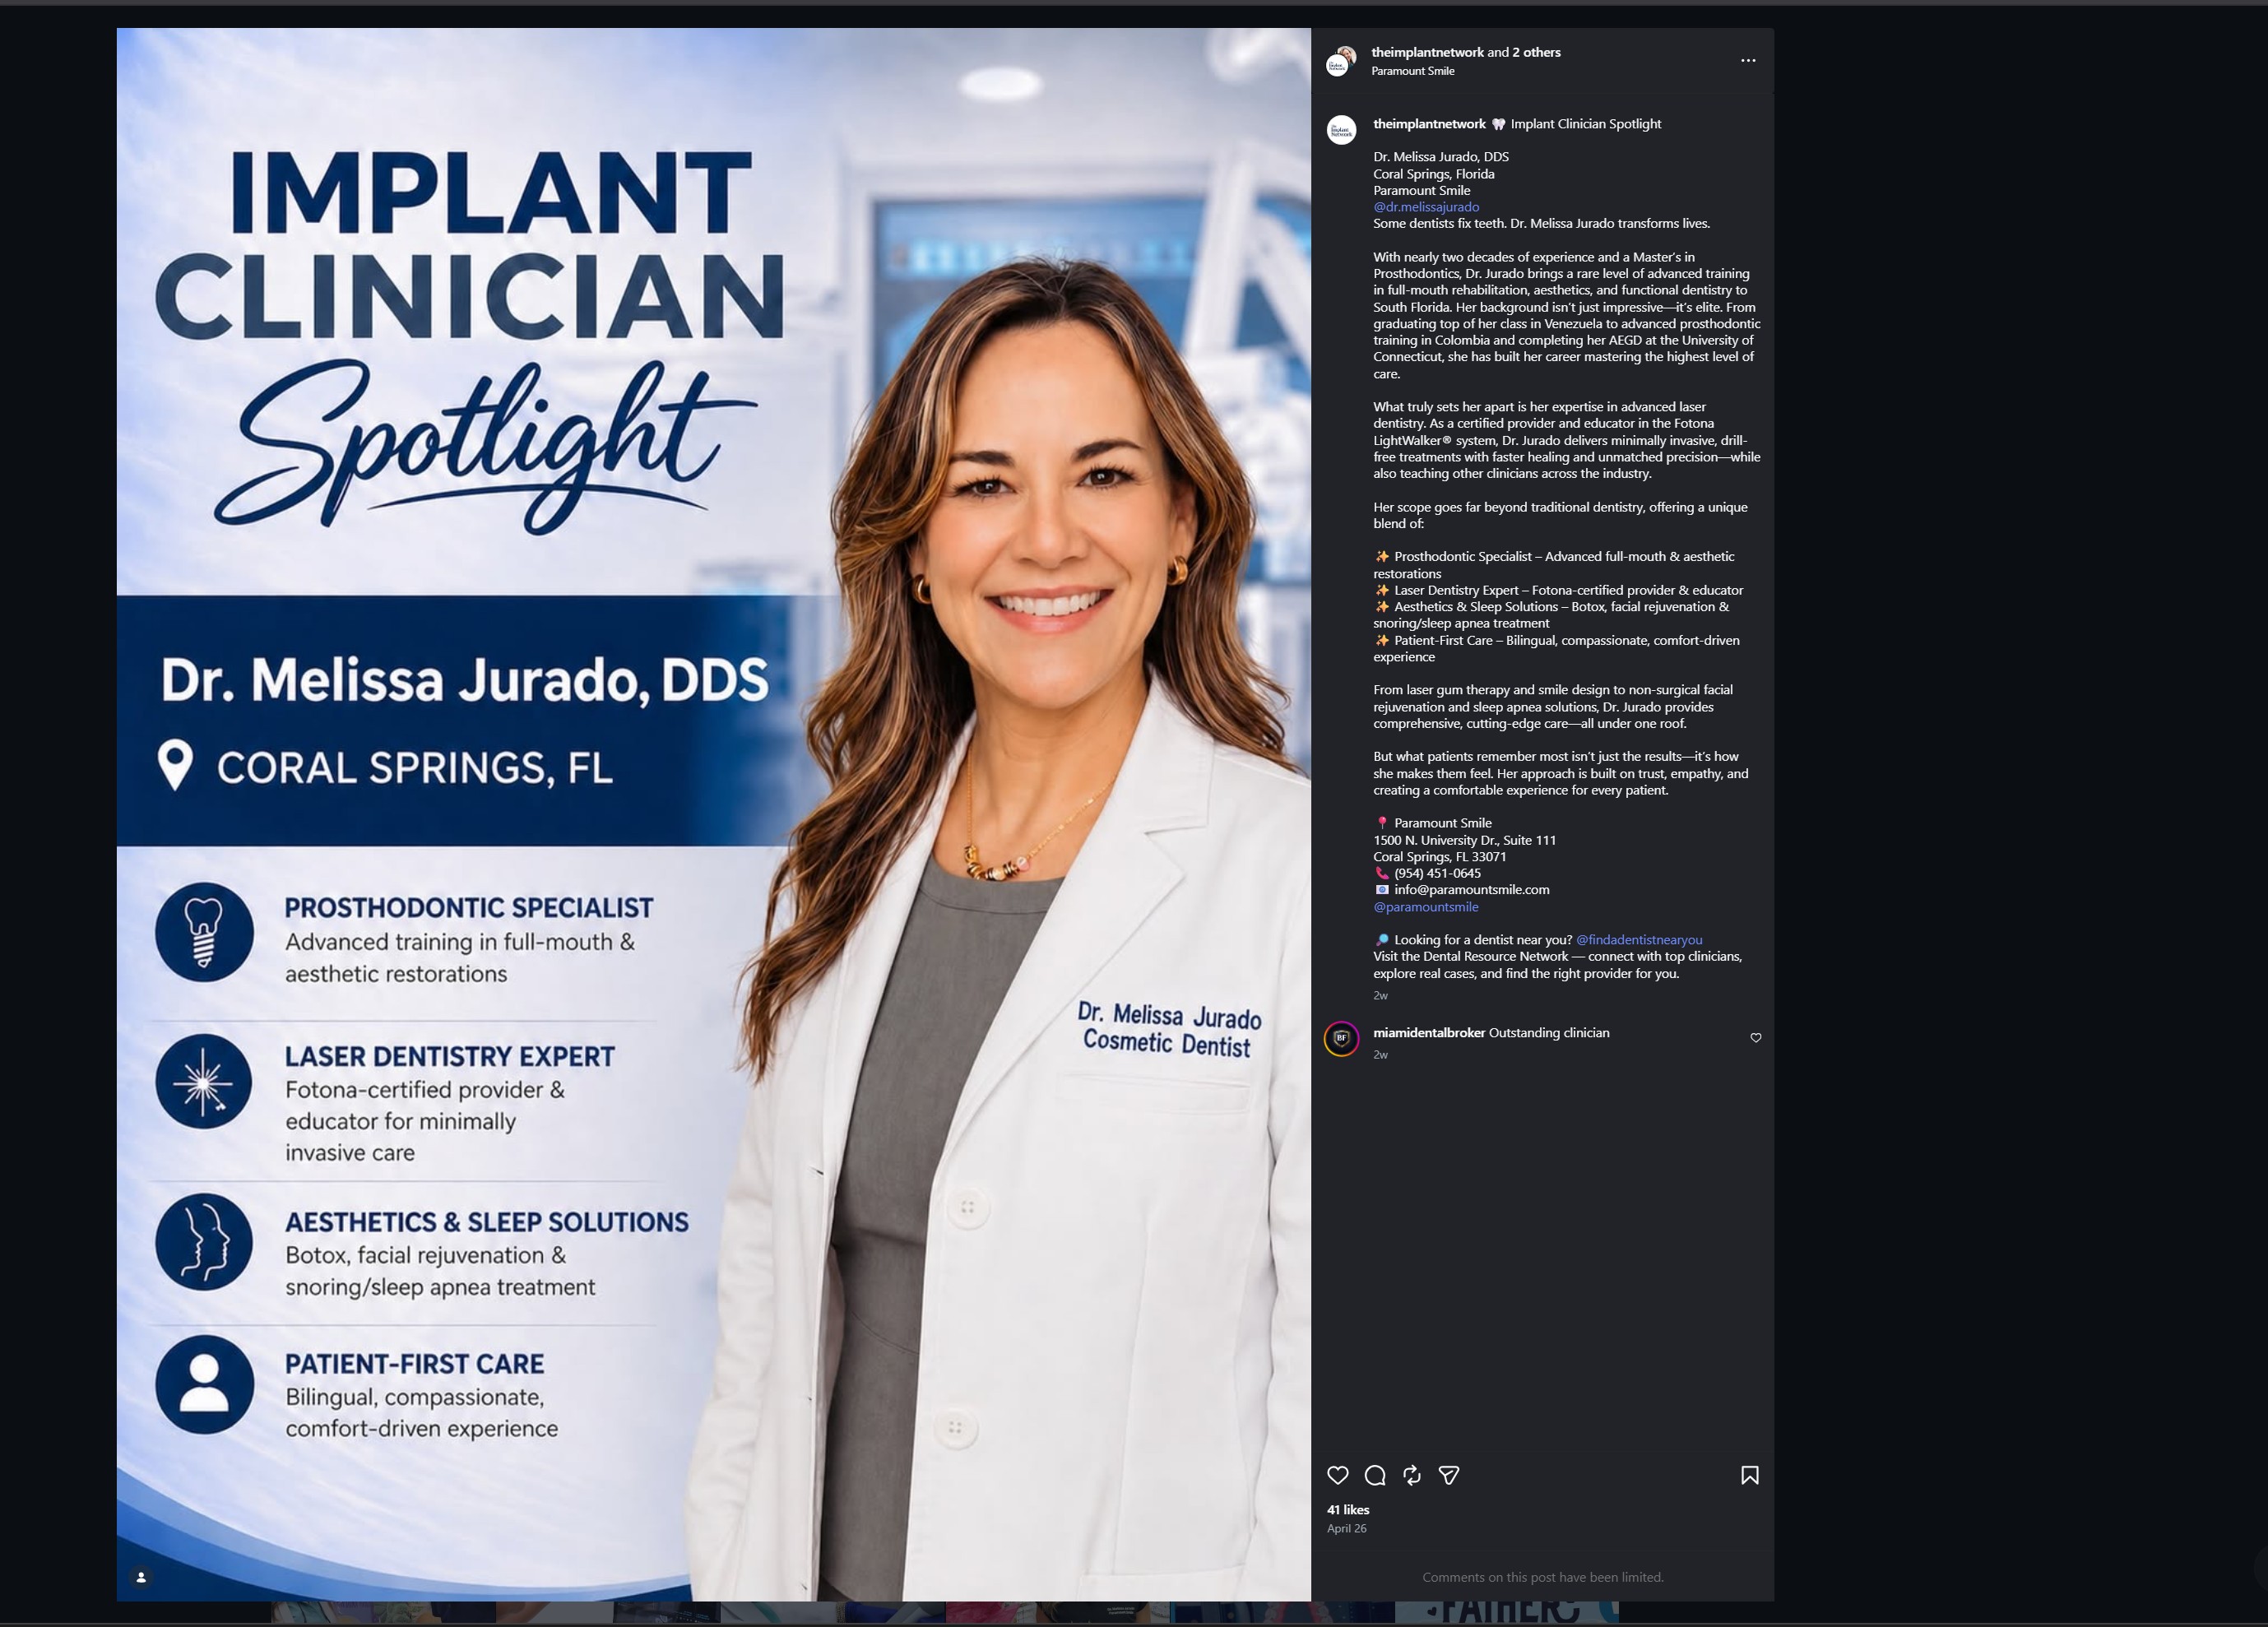Show tagged people icon on the photo
Image resolution: width=2268 pixels, height=1627 pixels.
(141, 1577)
